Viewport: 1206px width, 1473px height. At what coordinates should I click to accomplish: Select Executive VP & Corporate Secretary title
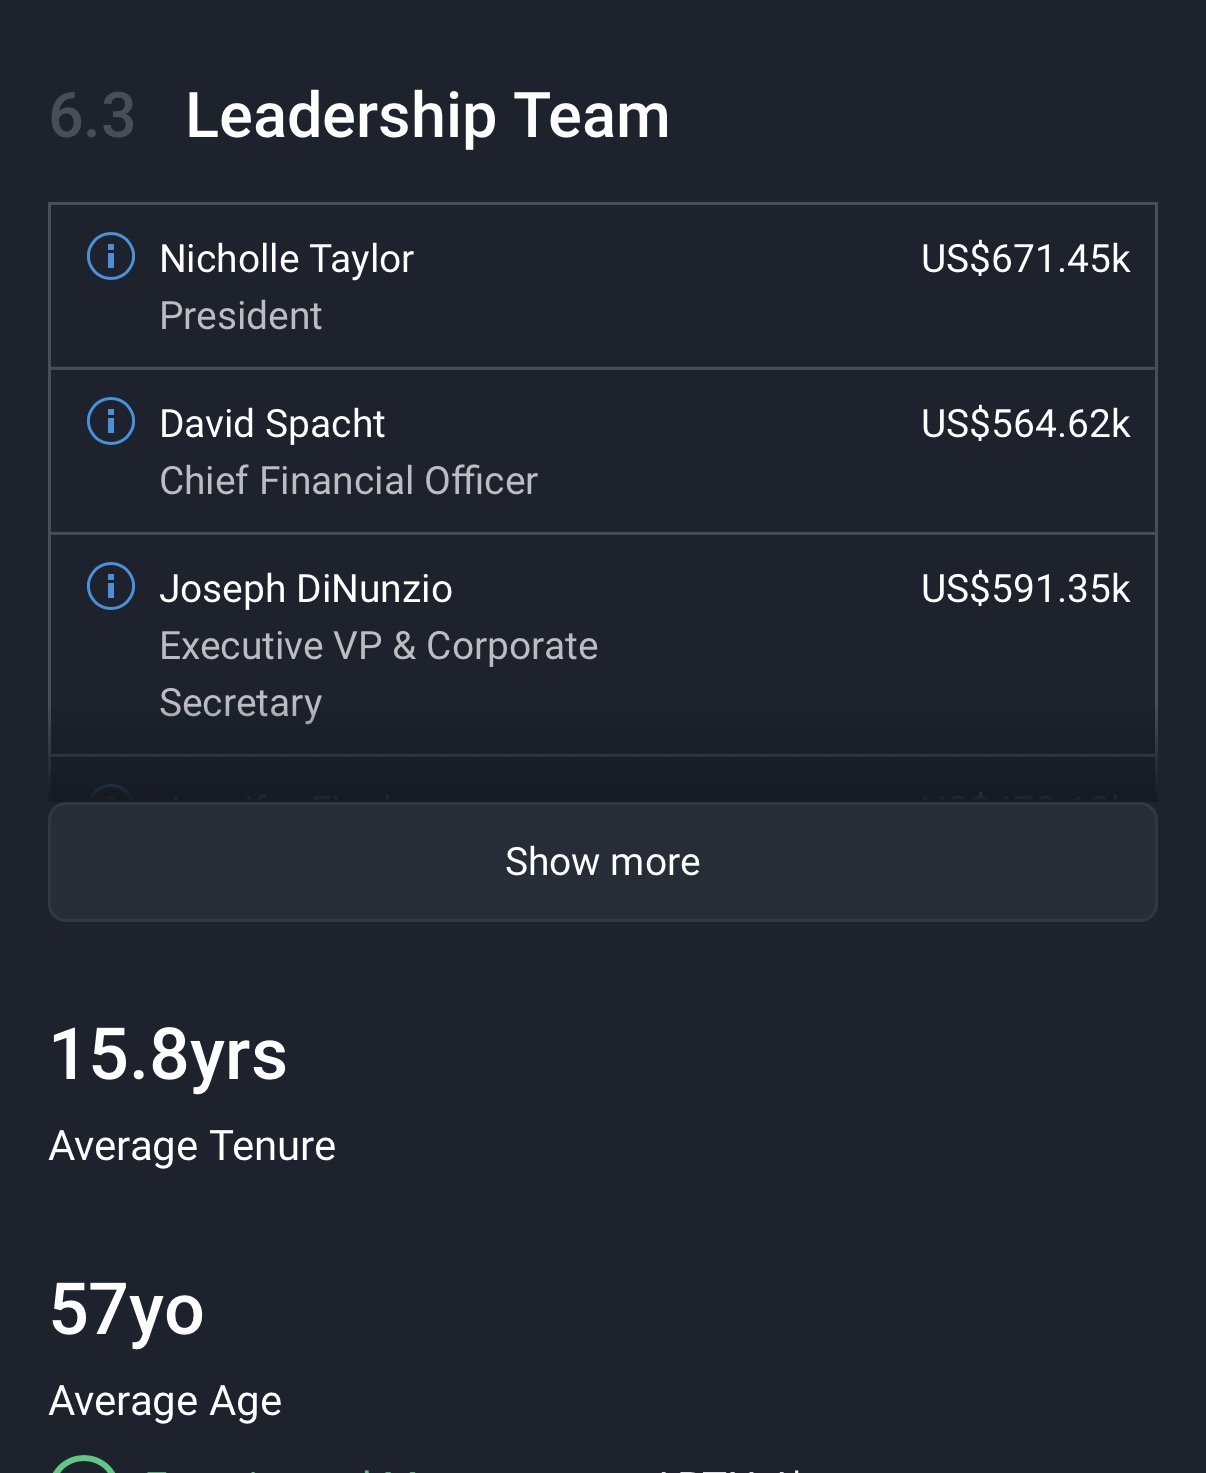(378, 674)
